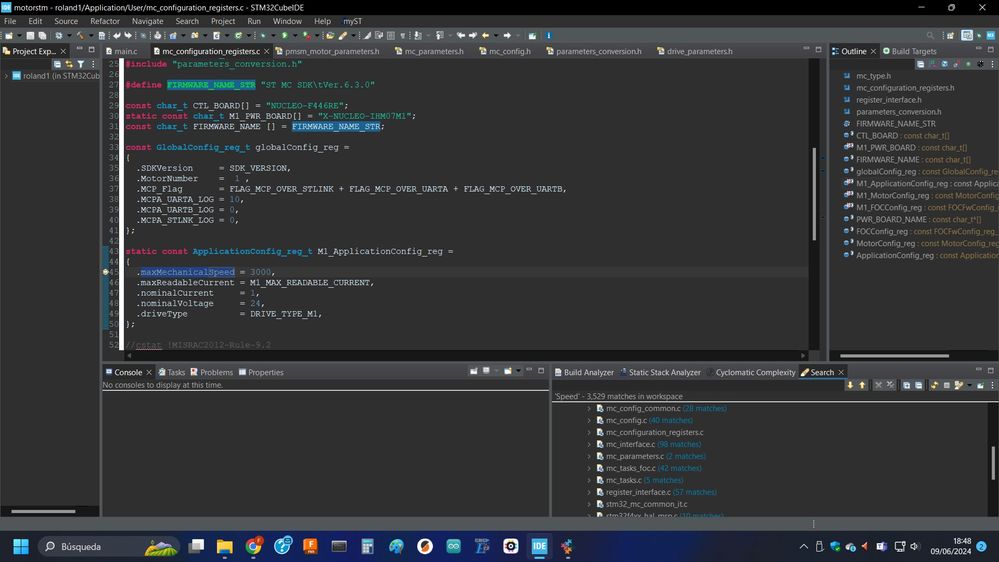Collapse all in Project Explorer
Screen dimensions: 999x562
(x=57, y=64)
